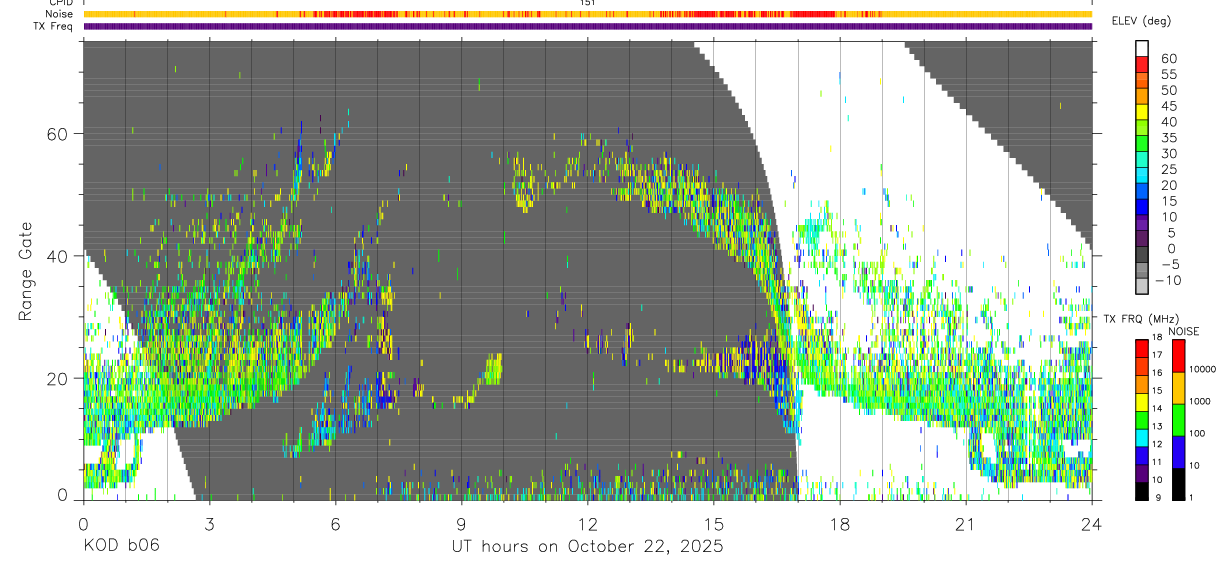Click y-axis Range Gate tick label 60
Screen dimensions: 1228x567
[57, 133]
